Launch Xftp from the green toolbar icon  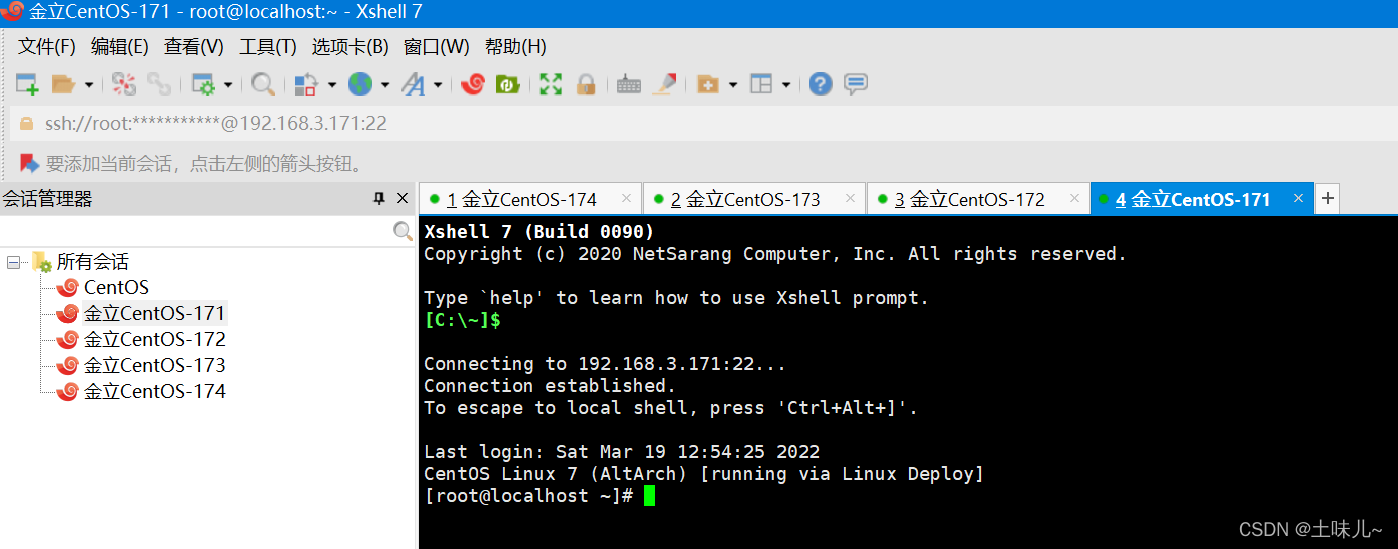pos(507,85)
